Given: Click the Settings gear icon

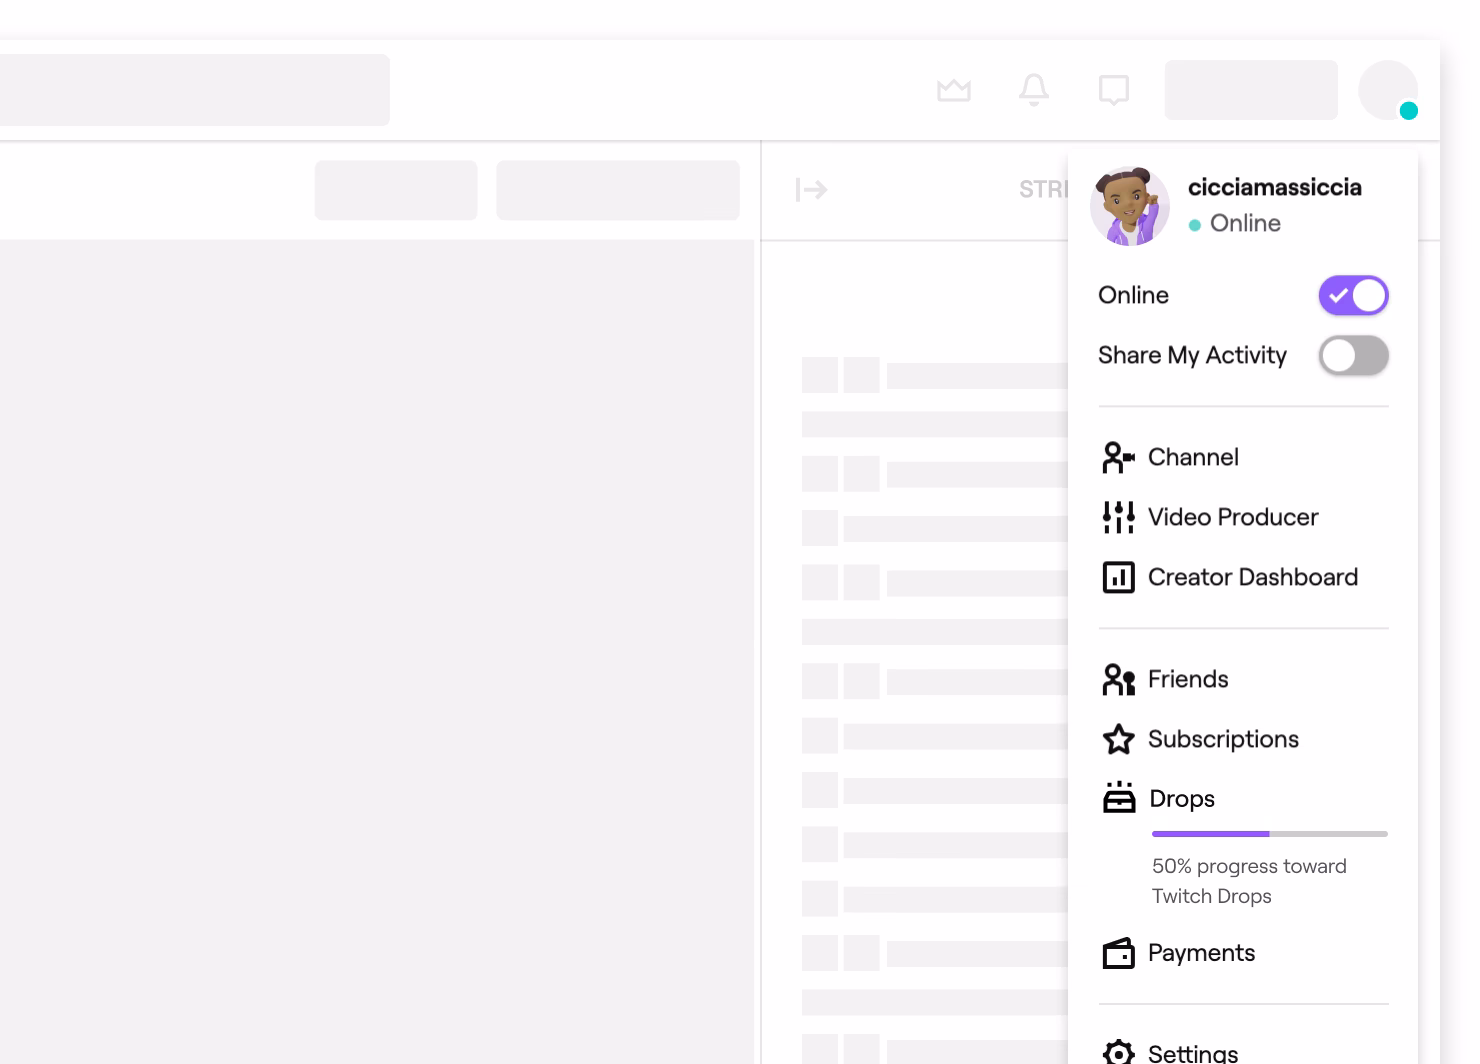Looking at the screenshot, I should click(x=1118, y=1051).
